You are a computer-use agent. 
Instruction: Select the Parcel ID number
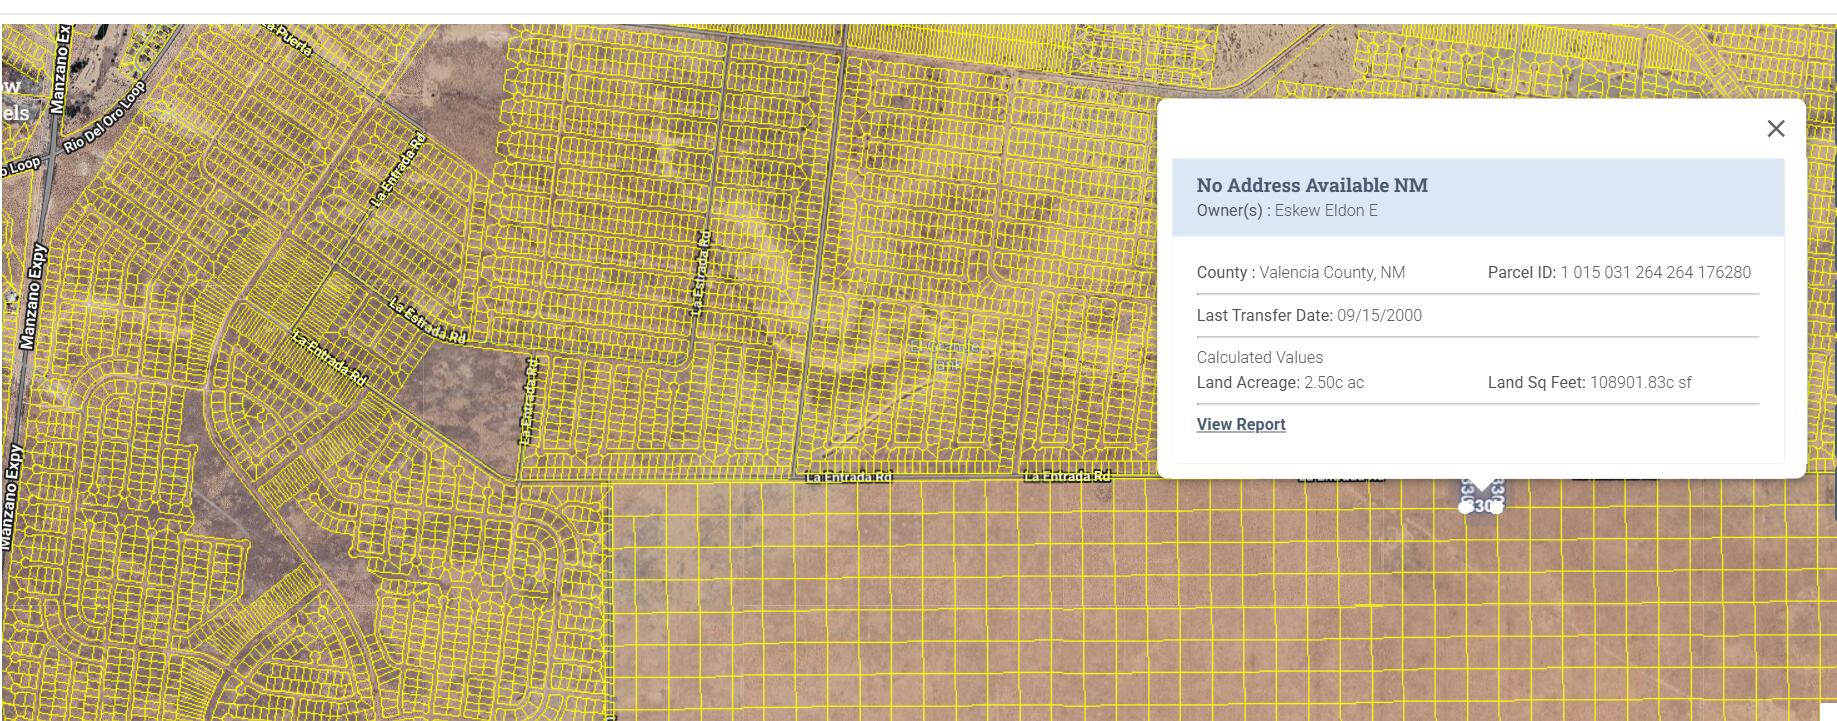pos(1655,273)
